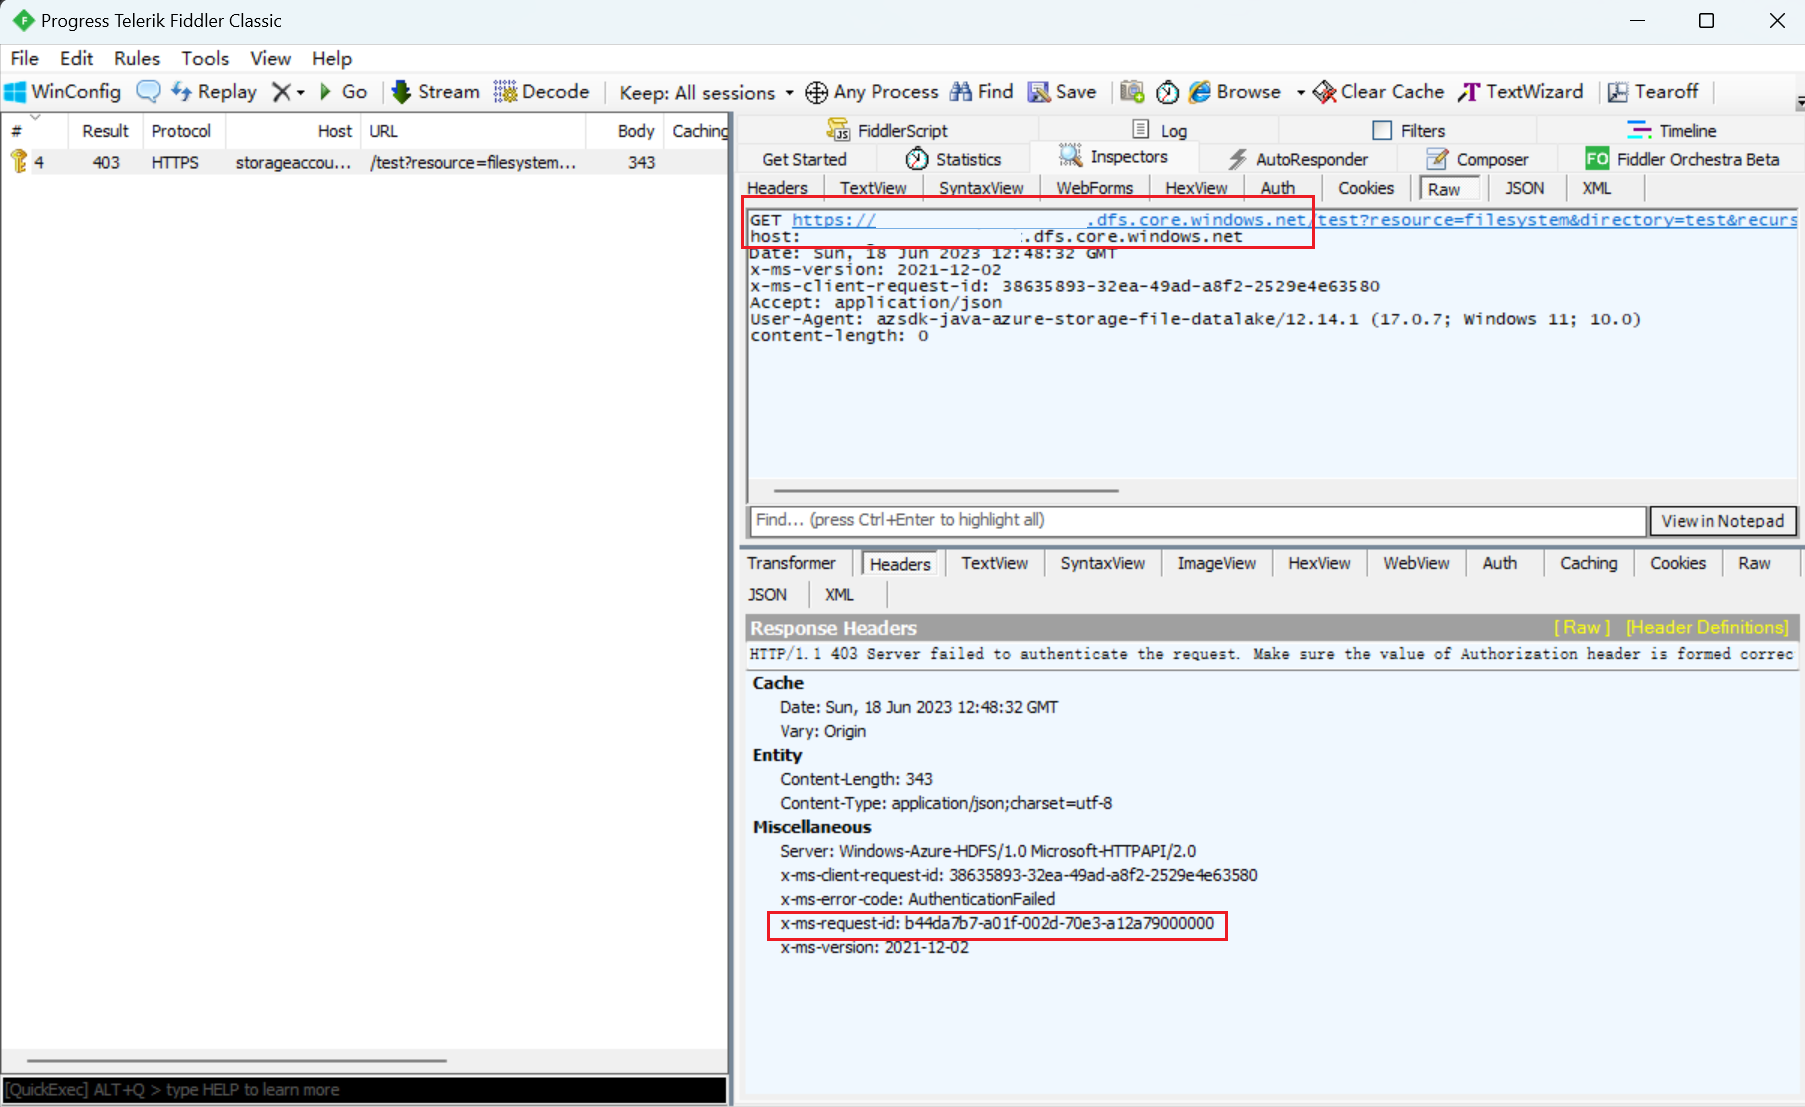Select request WebForms inspector tab

[x=1094, y=188]
